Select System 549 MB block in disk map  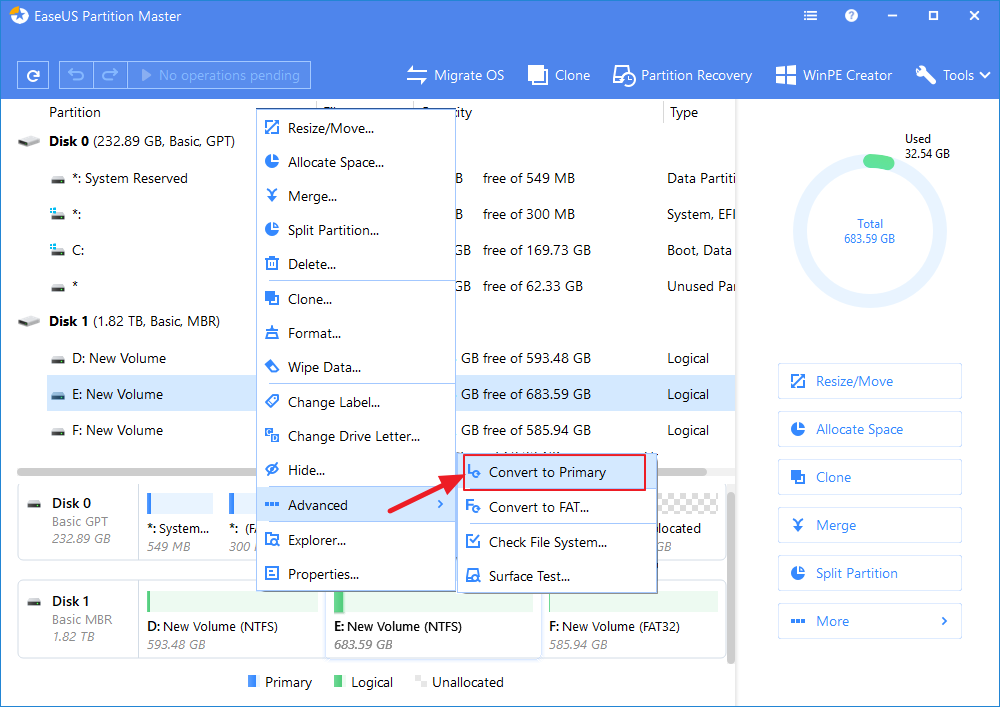tap(180, 521)
